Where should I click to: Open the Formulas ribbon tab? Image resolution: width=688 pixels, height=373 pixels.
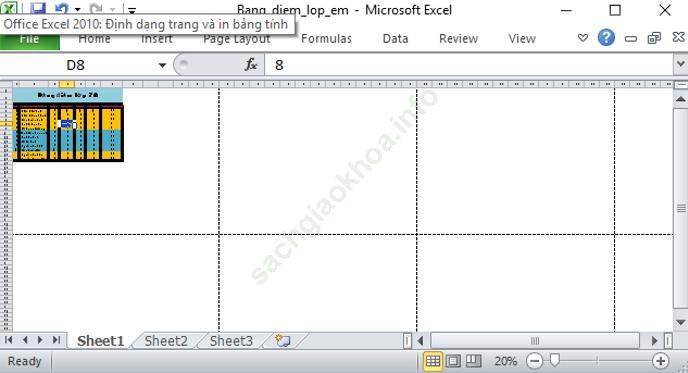pyautogui.click(x=326, y=39)
